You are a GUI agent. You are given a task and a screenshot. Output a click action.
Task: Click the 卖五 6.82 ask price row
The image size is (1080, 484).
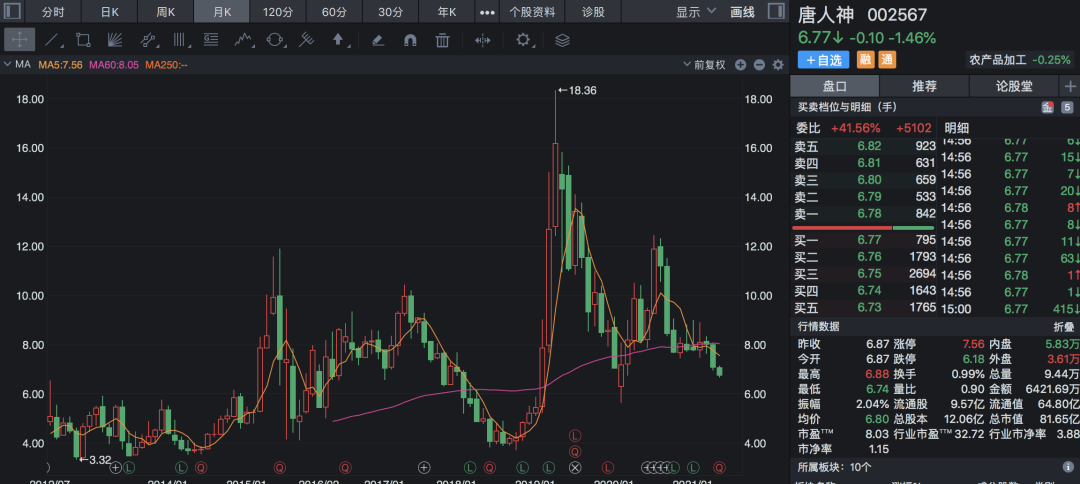(x=865, y=146)
